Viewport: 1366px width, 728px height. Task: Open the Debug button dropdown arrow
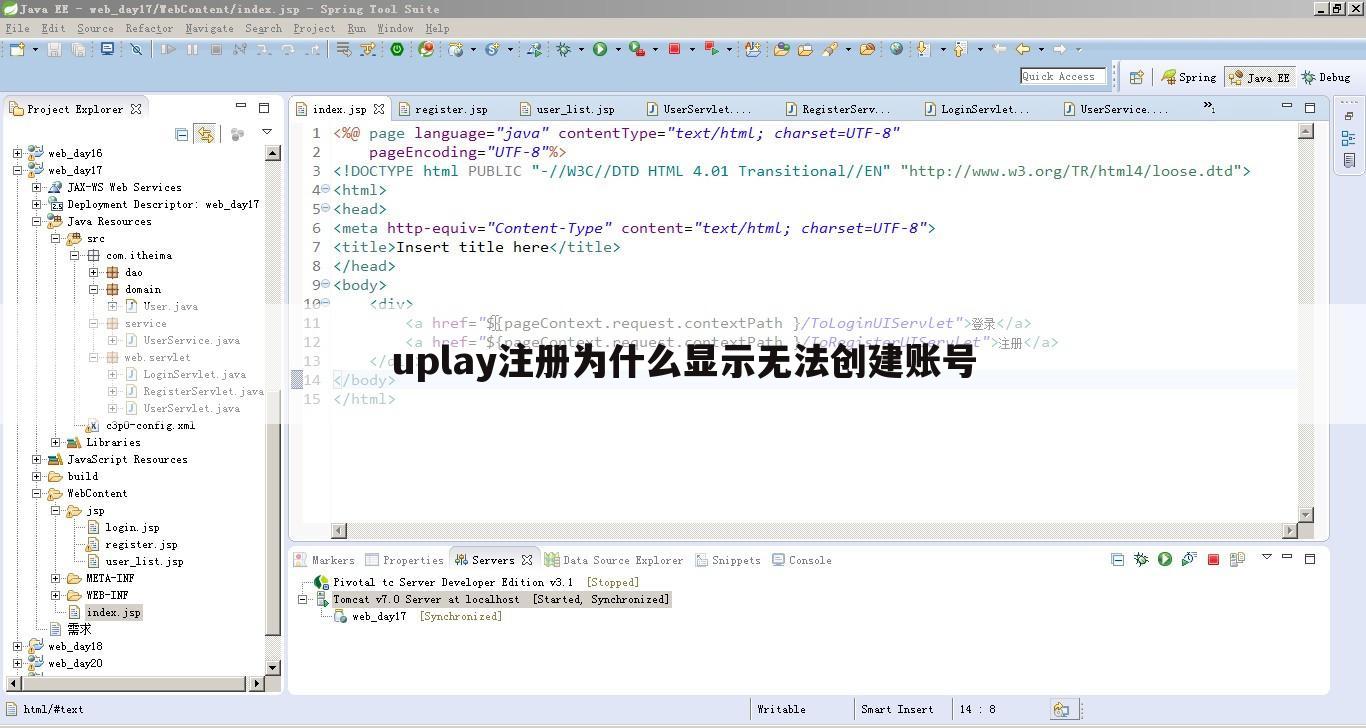click(581, 49)
